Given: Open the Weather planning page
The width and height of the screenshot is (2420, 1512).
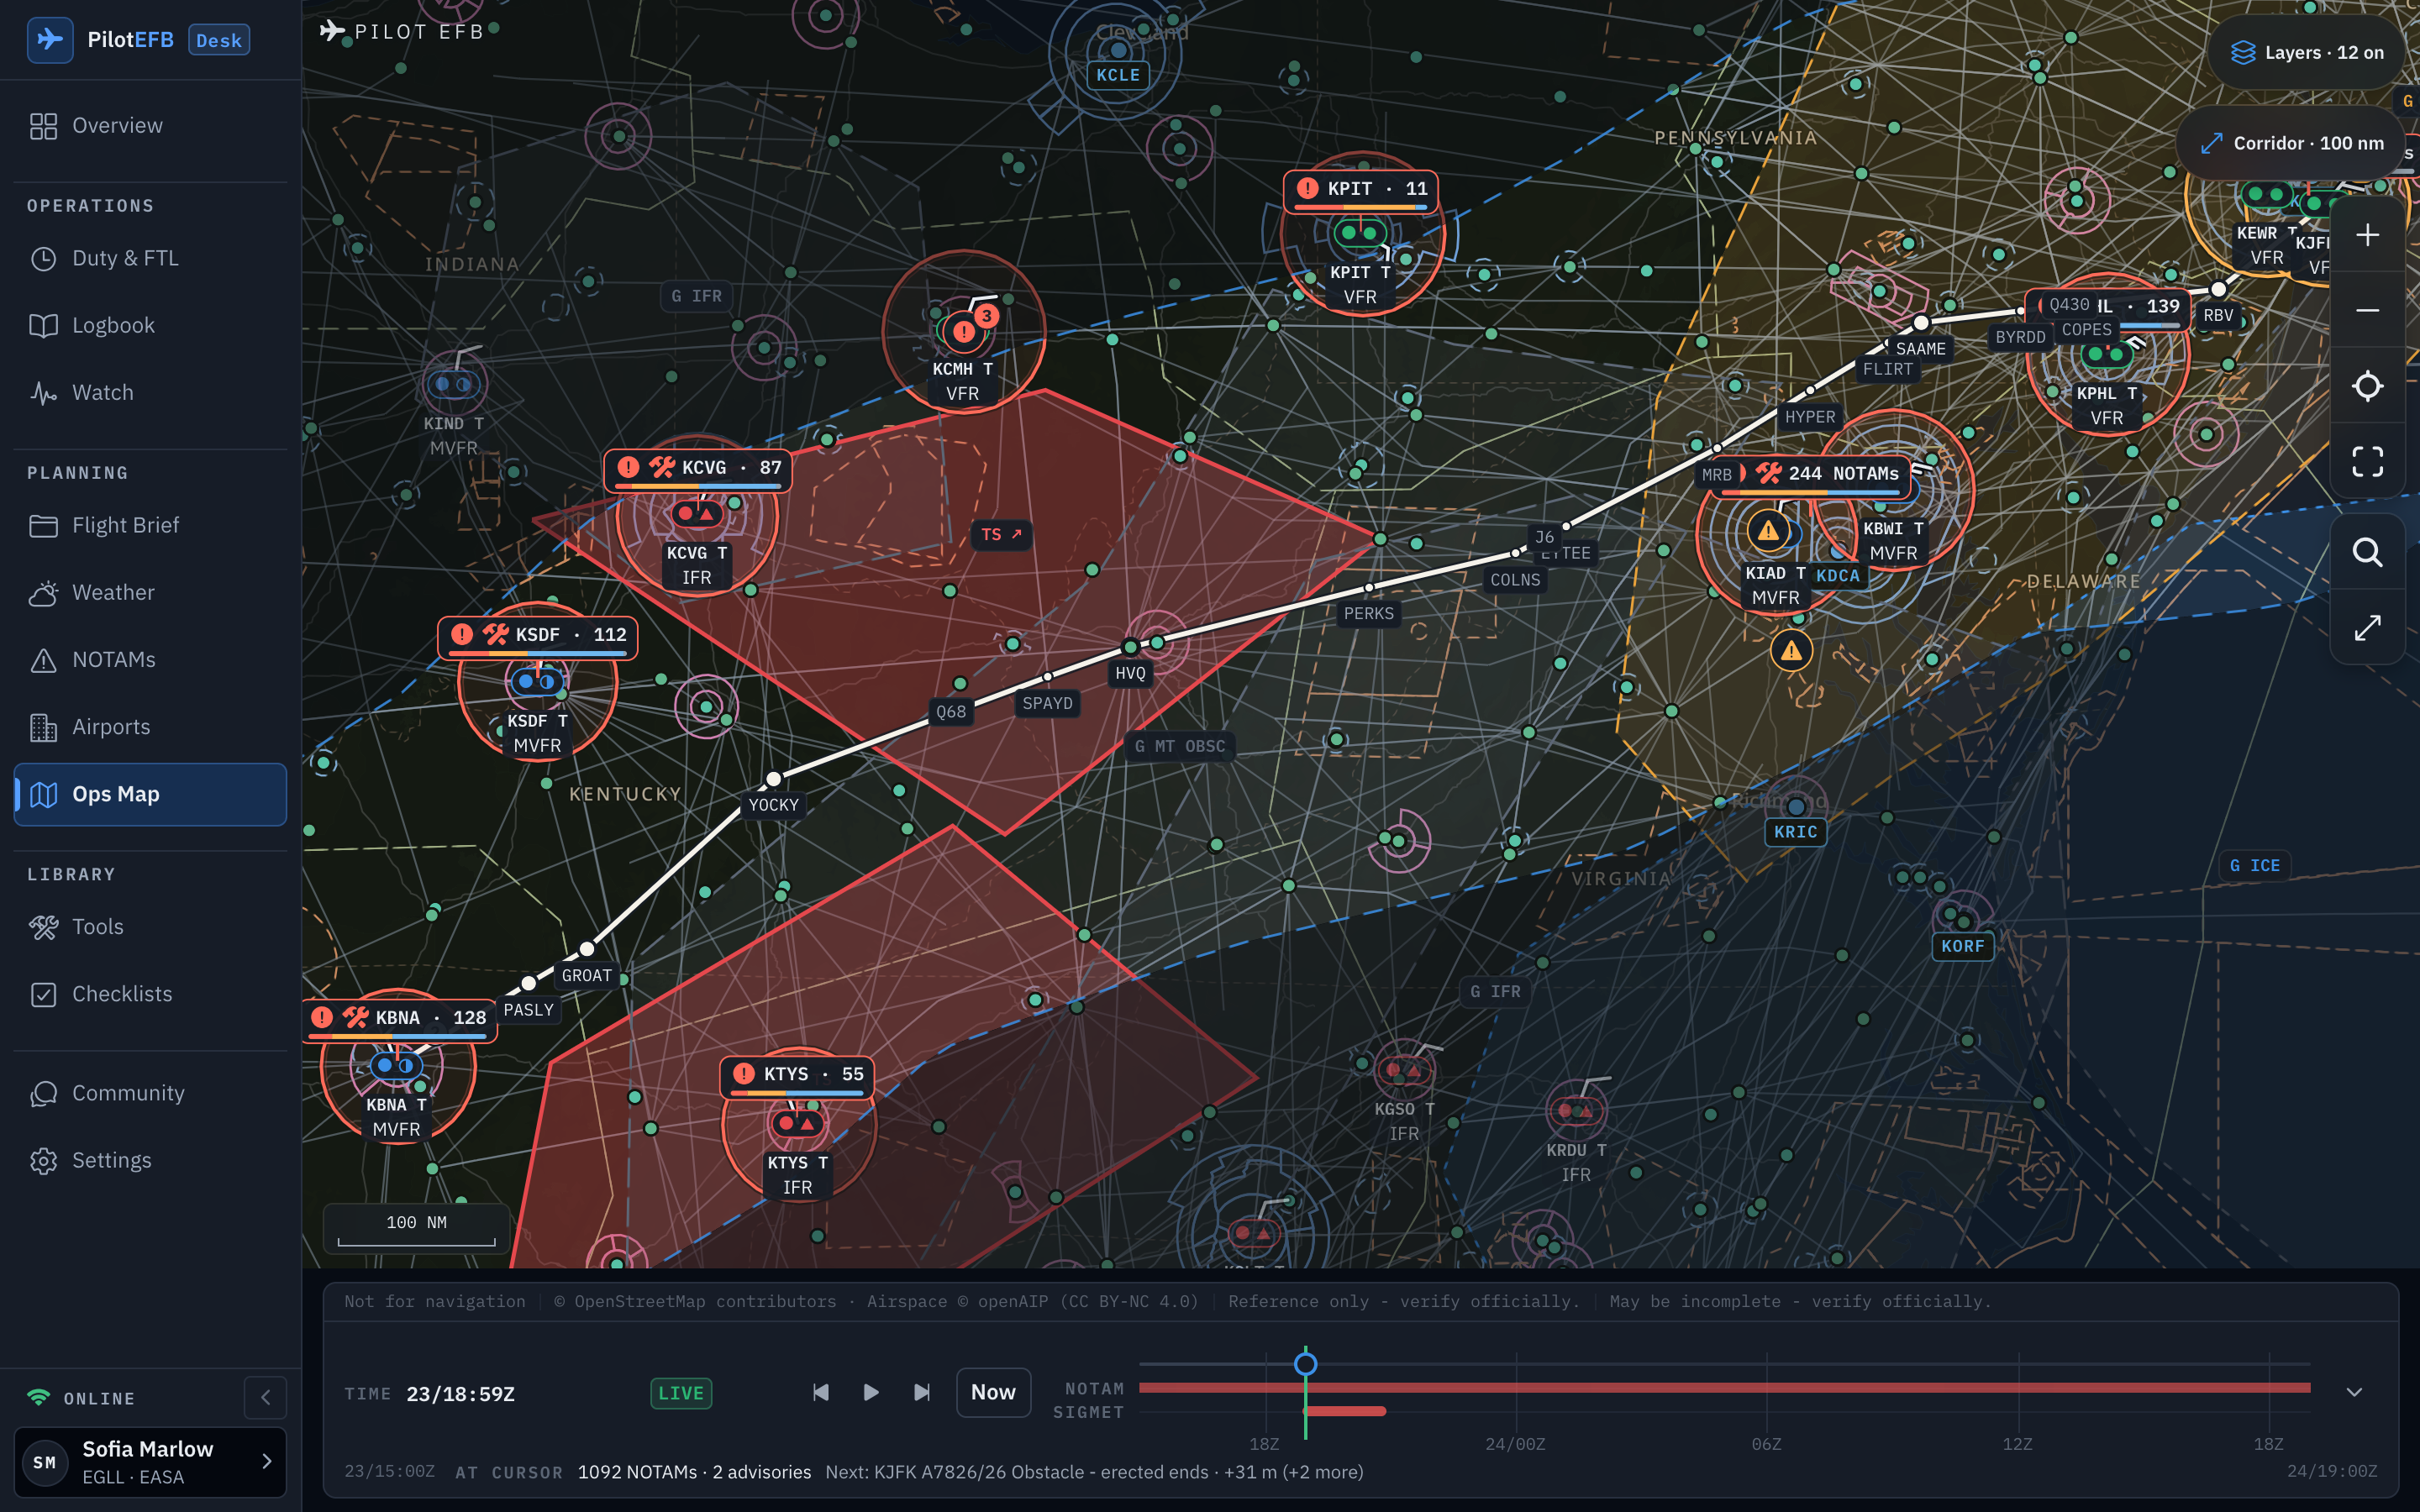Looking at the screenshot, I should [x=150, y=593].
